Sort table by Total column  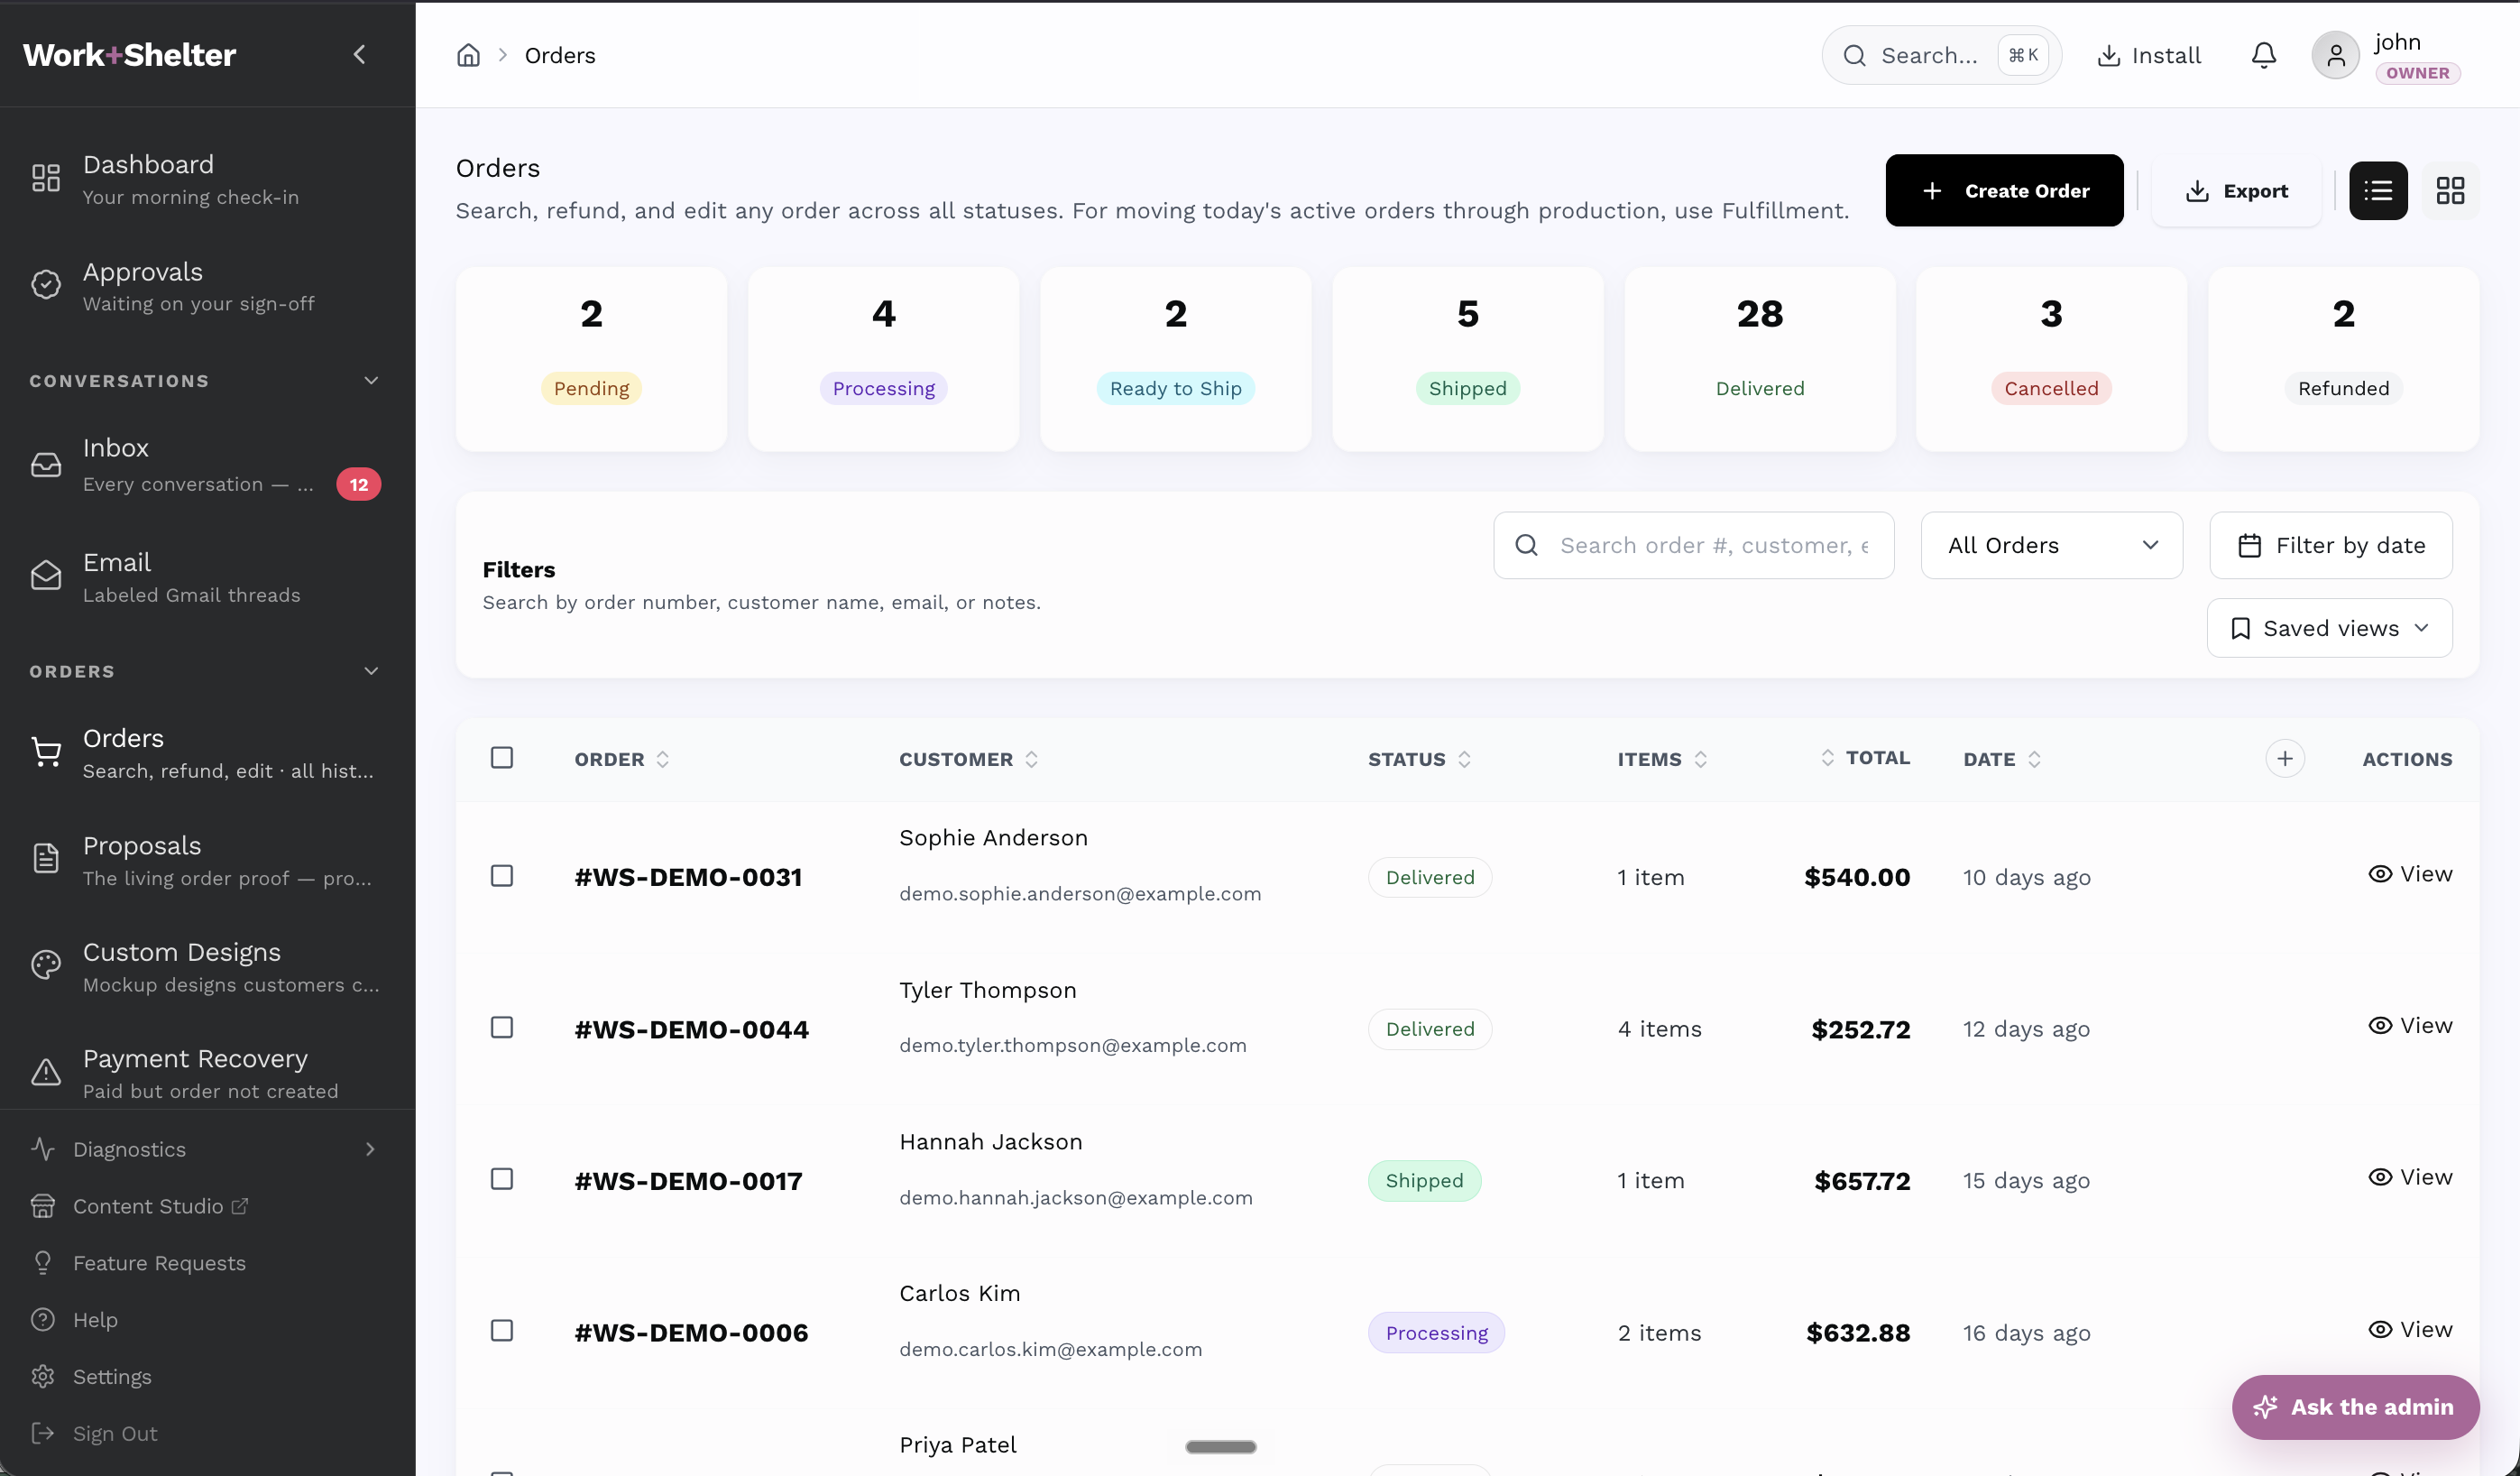[1865, 757]
